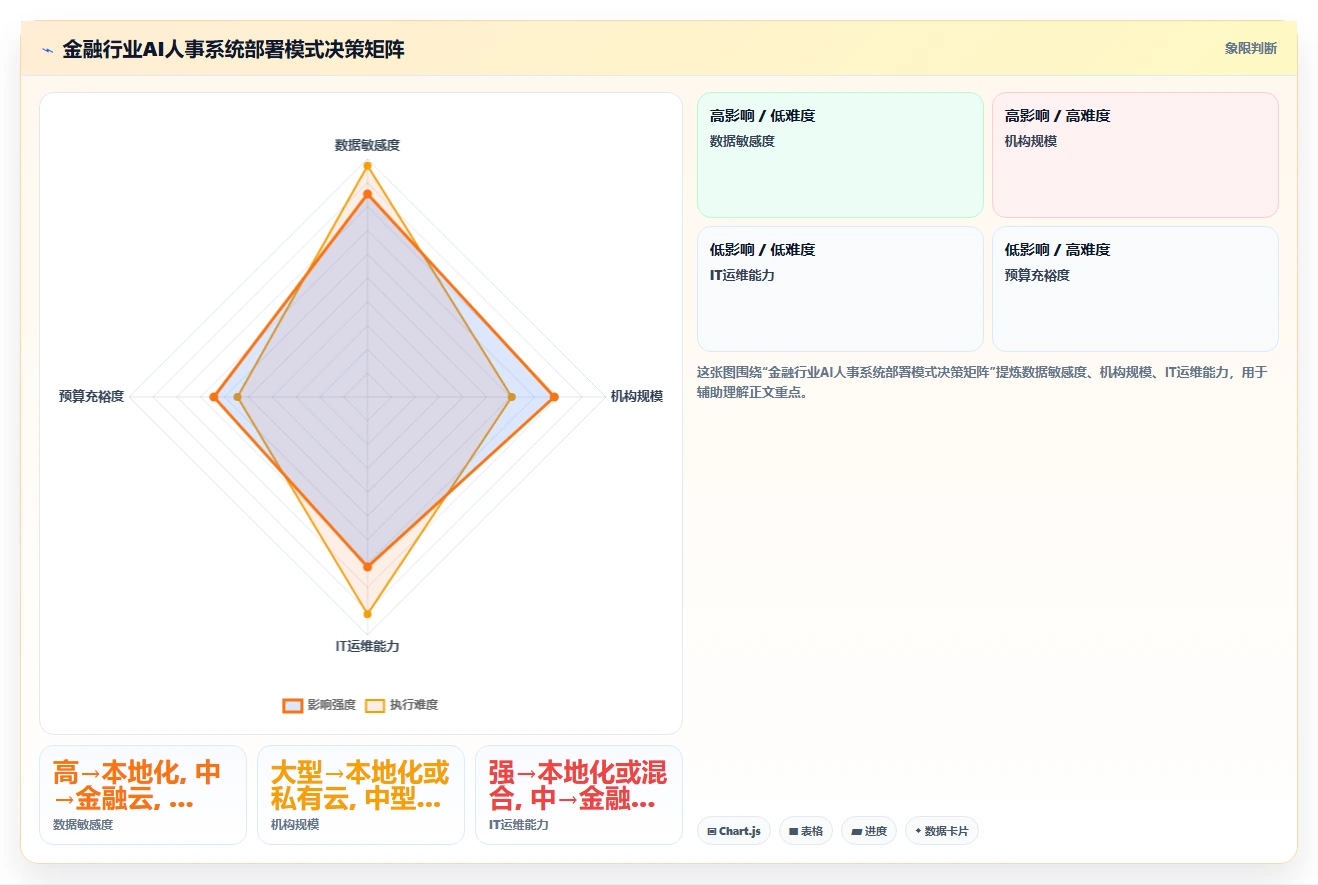The image size is (1318, 885).
Task: Click the 数据敏感度 radar axis label
Action: click(x=367, y=145)
